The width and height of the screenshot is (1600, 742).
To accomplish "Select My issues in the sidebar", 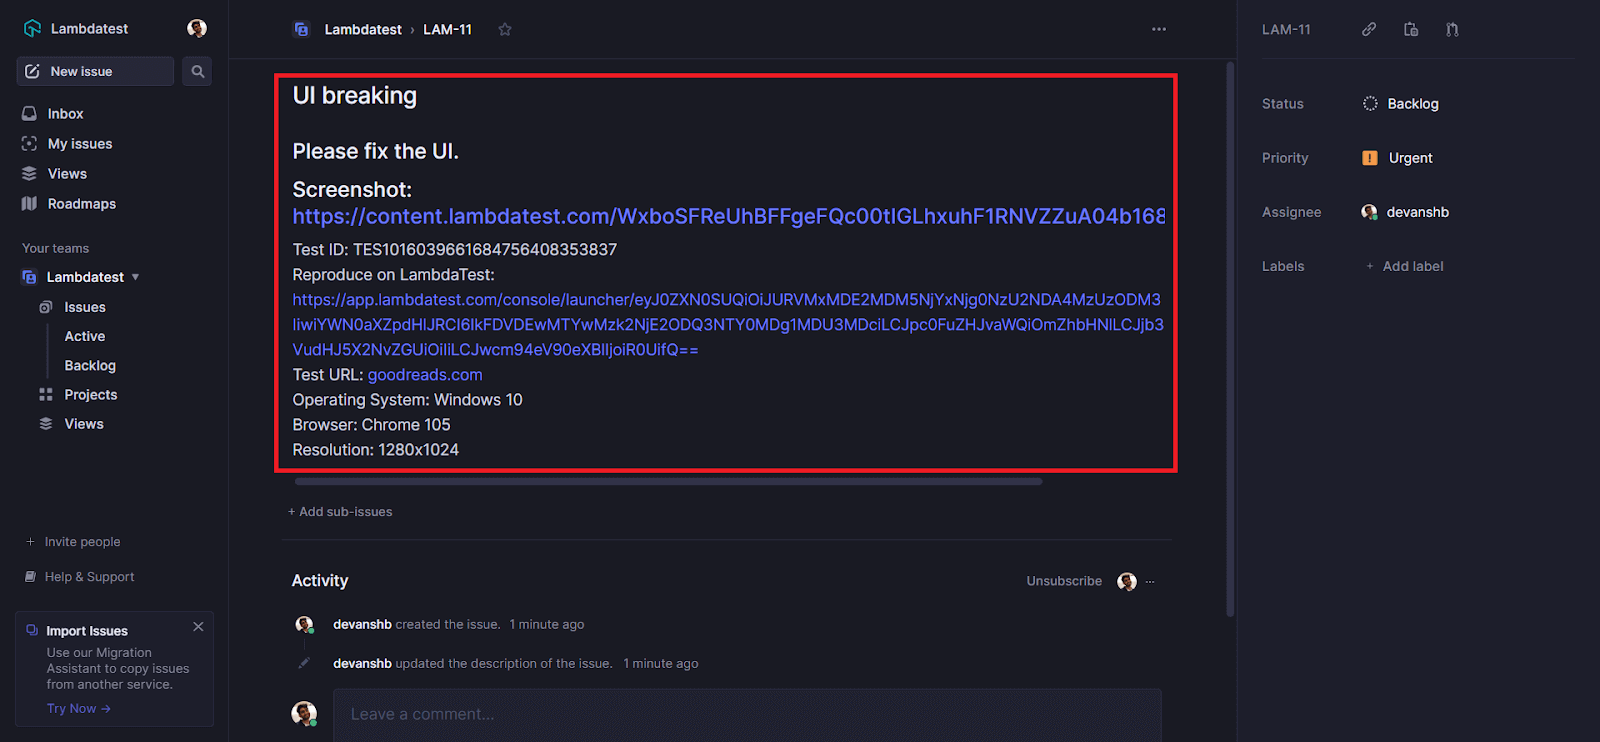I will (x=79, y=143).
